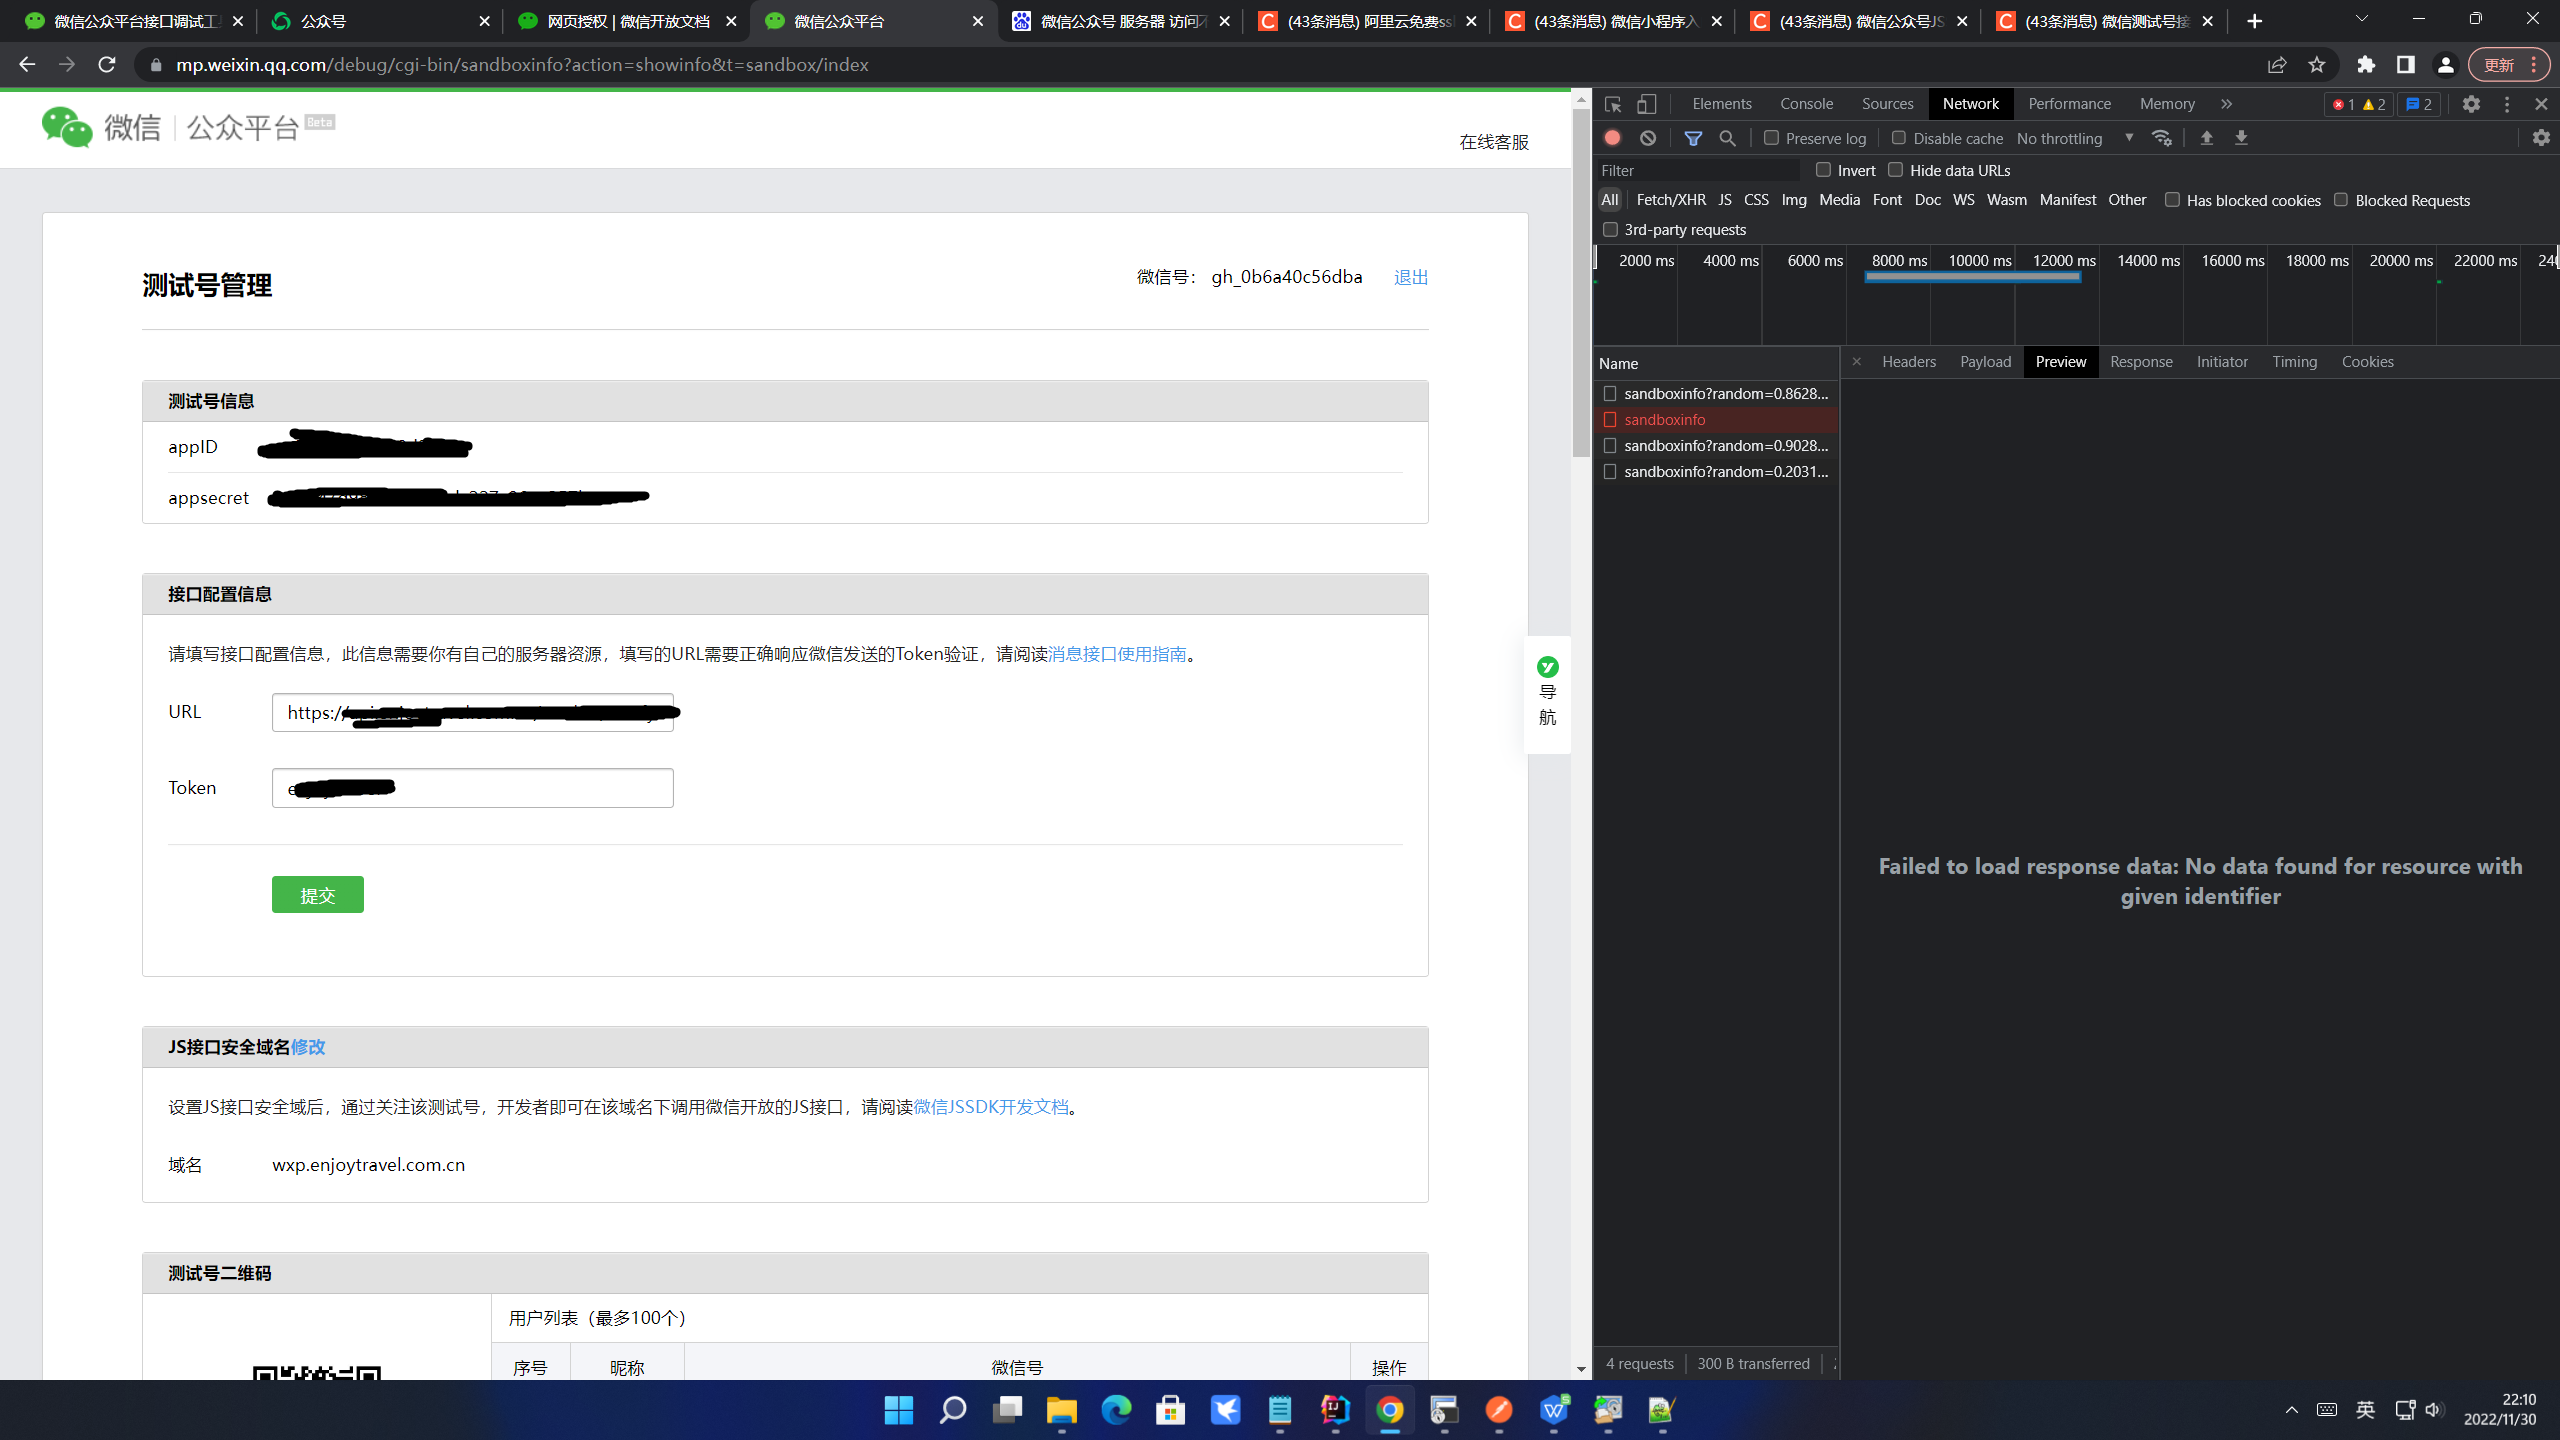Select sandboxinfo?random=0.9028 request
This screenshot has height=1440, width=2560.
(1716, 446)
